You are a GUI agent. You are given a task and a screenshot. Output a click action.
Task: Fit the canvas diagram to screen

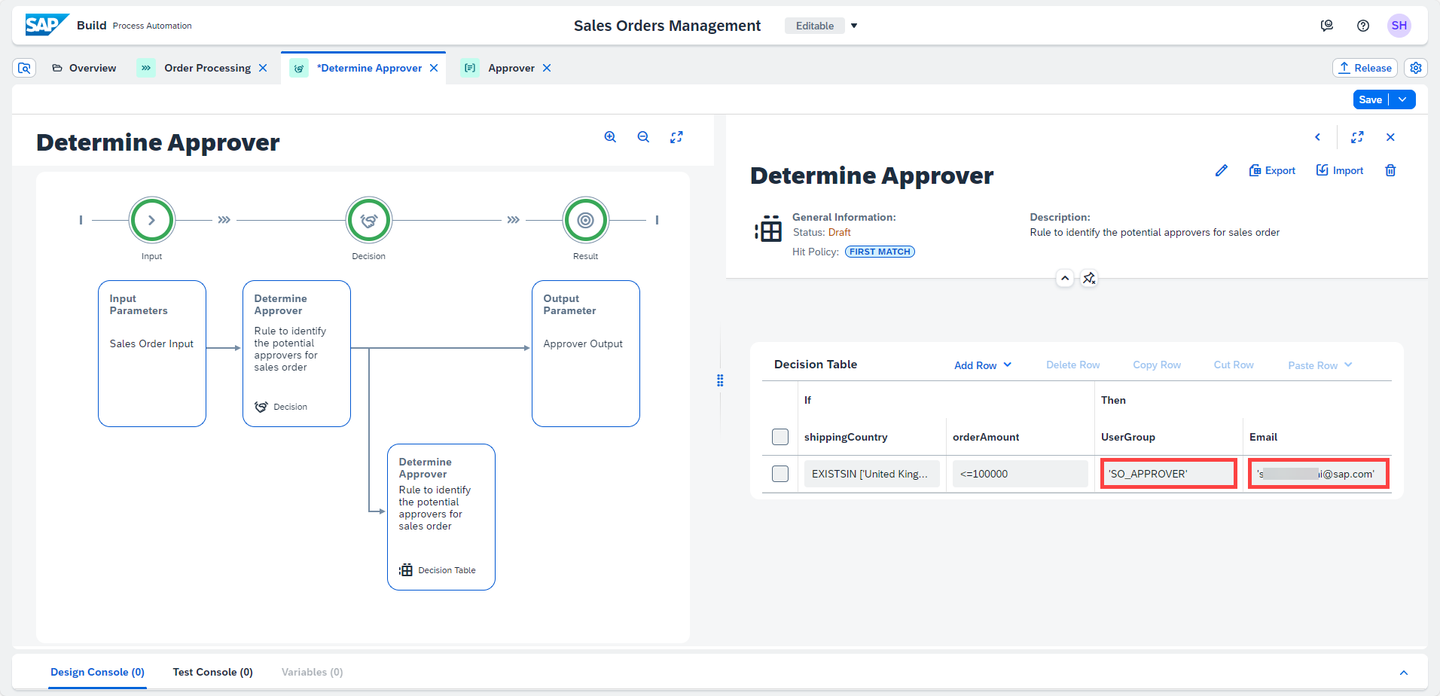click(676, 137)
